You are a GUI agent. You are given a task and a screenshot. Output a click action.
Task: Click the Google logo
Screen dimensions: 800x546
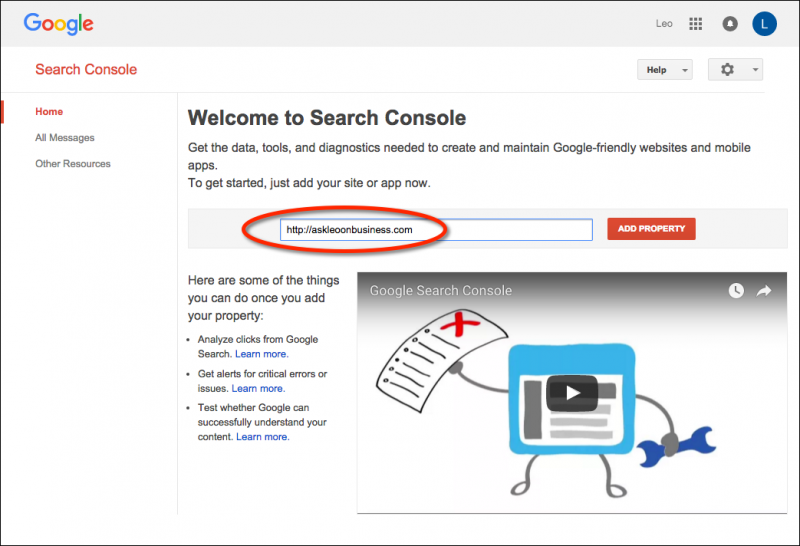(59, 23)
